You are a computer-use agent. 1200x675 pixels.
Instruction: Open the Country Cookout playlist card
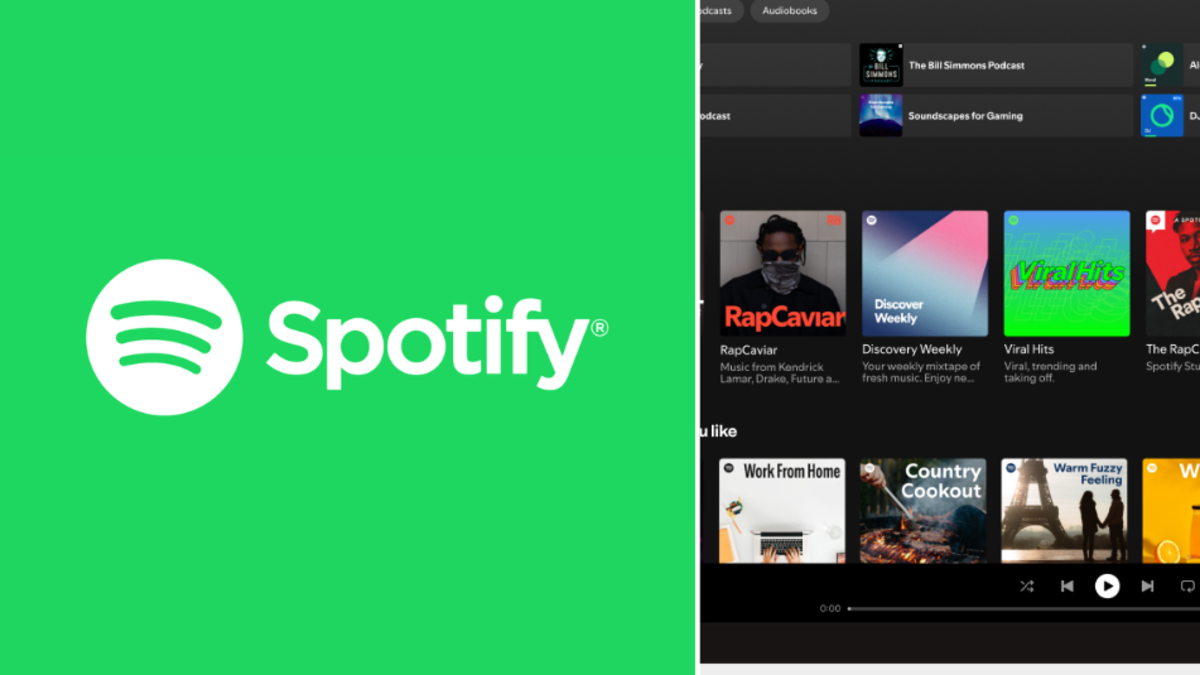925,510
